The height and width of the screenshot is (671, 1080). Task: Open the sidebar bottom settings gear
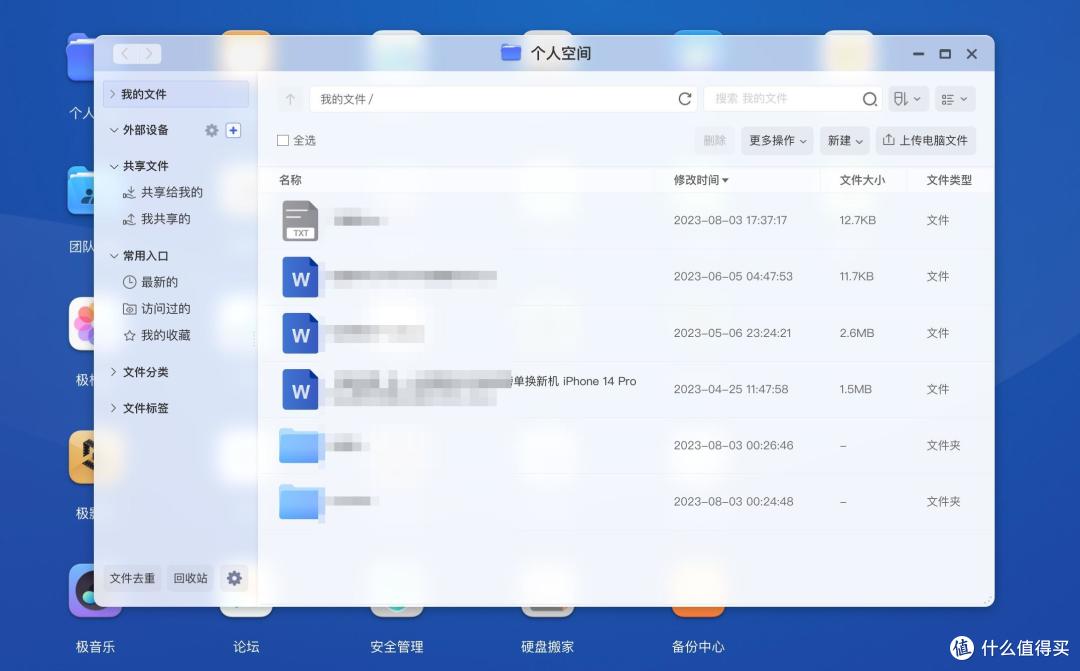point(234,578)
